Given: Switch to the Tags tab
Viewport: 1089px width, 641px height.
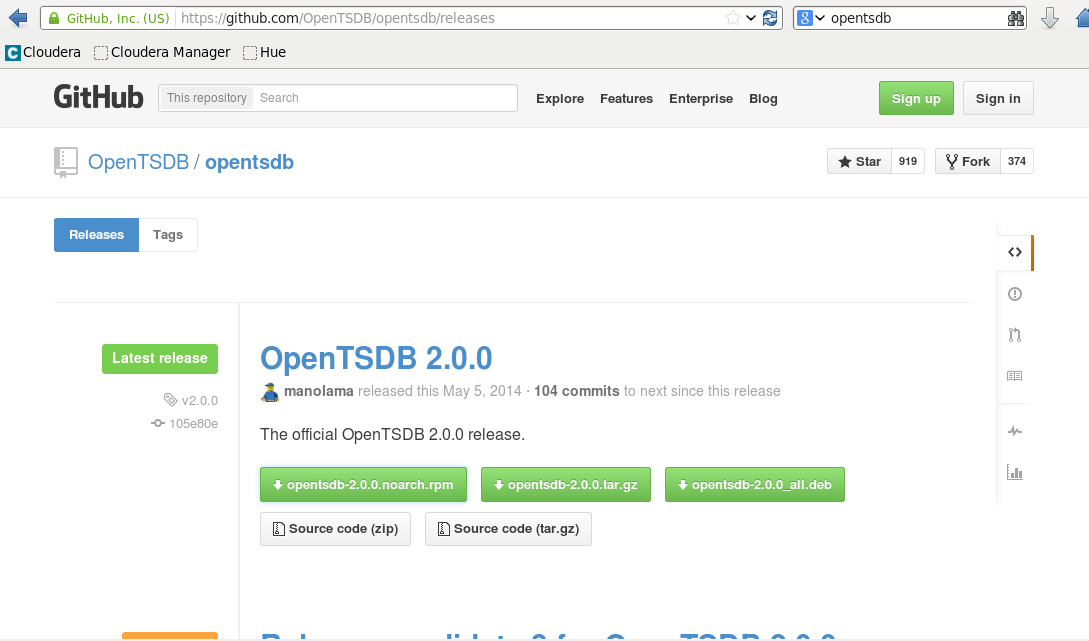Looking at the screenshot, I should point(167,234).
